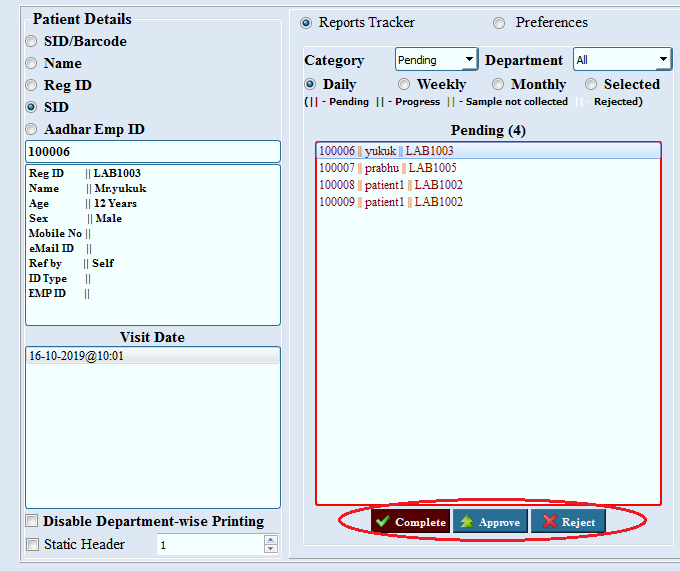Click the Complete button
This screenshot has width=680, height=571.
tap(410, 521)
